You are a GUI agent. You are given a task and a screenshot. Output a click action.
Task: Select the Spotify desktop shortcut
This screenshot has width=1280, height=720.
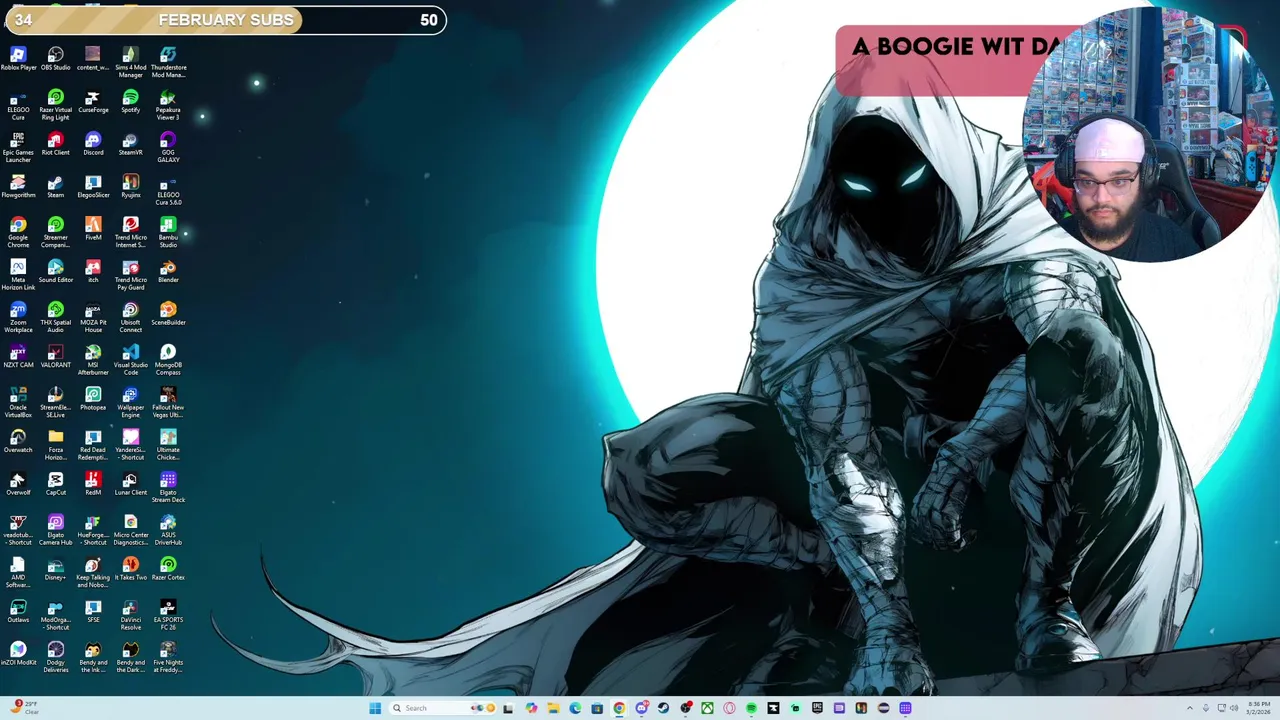[x=130, y=101]
